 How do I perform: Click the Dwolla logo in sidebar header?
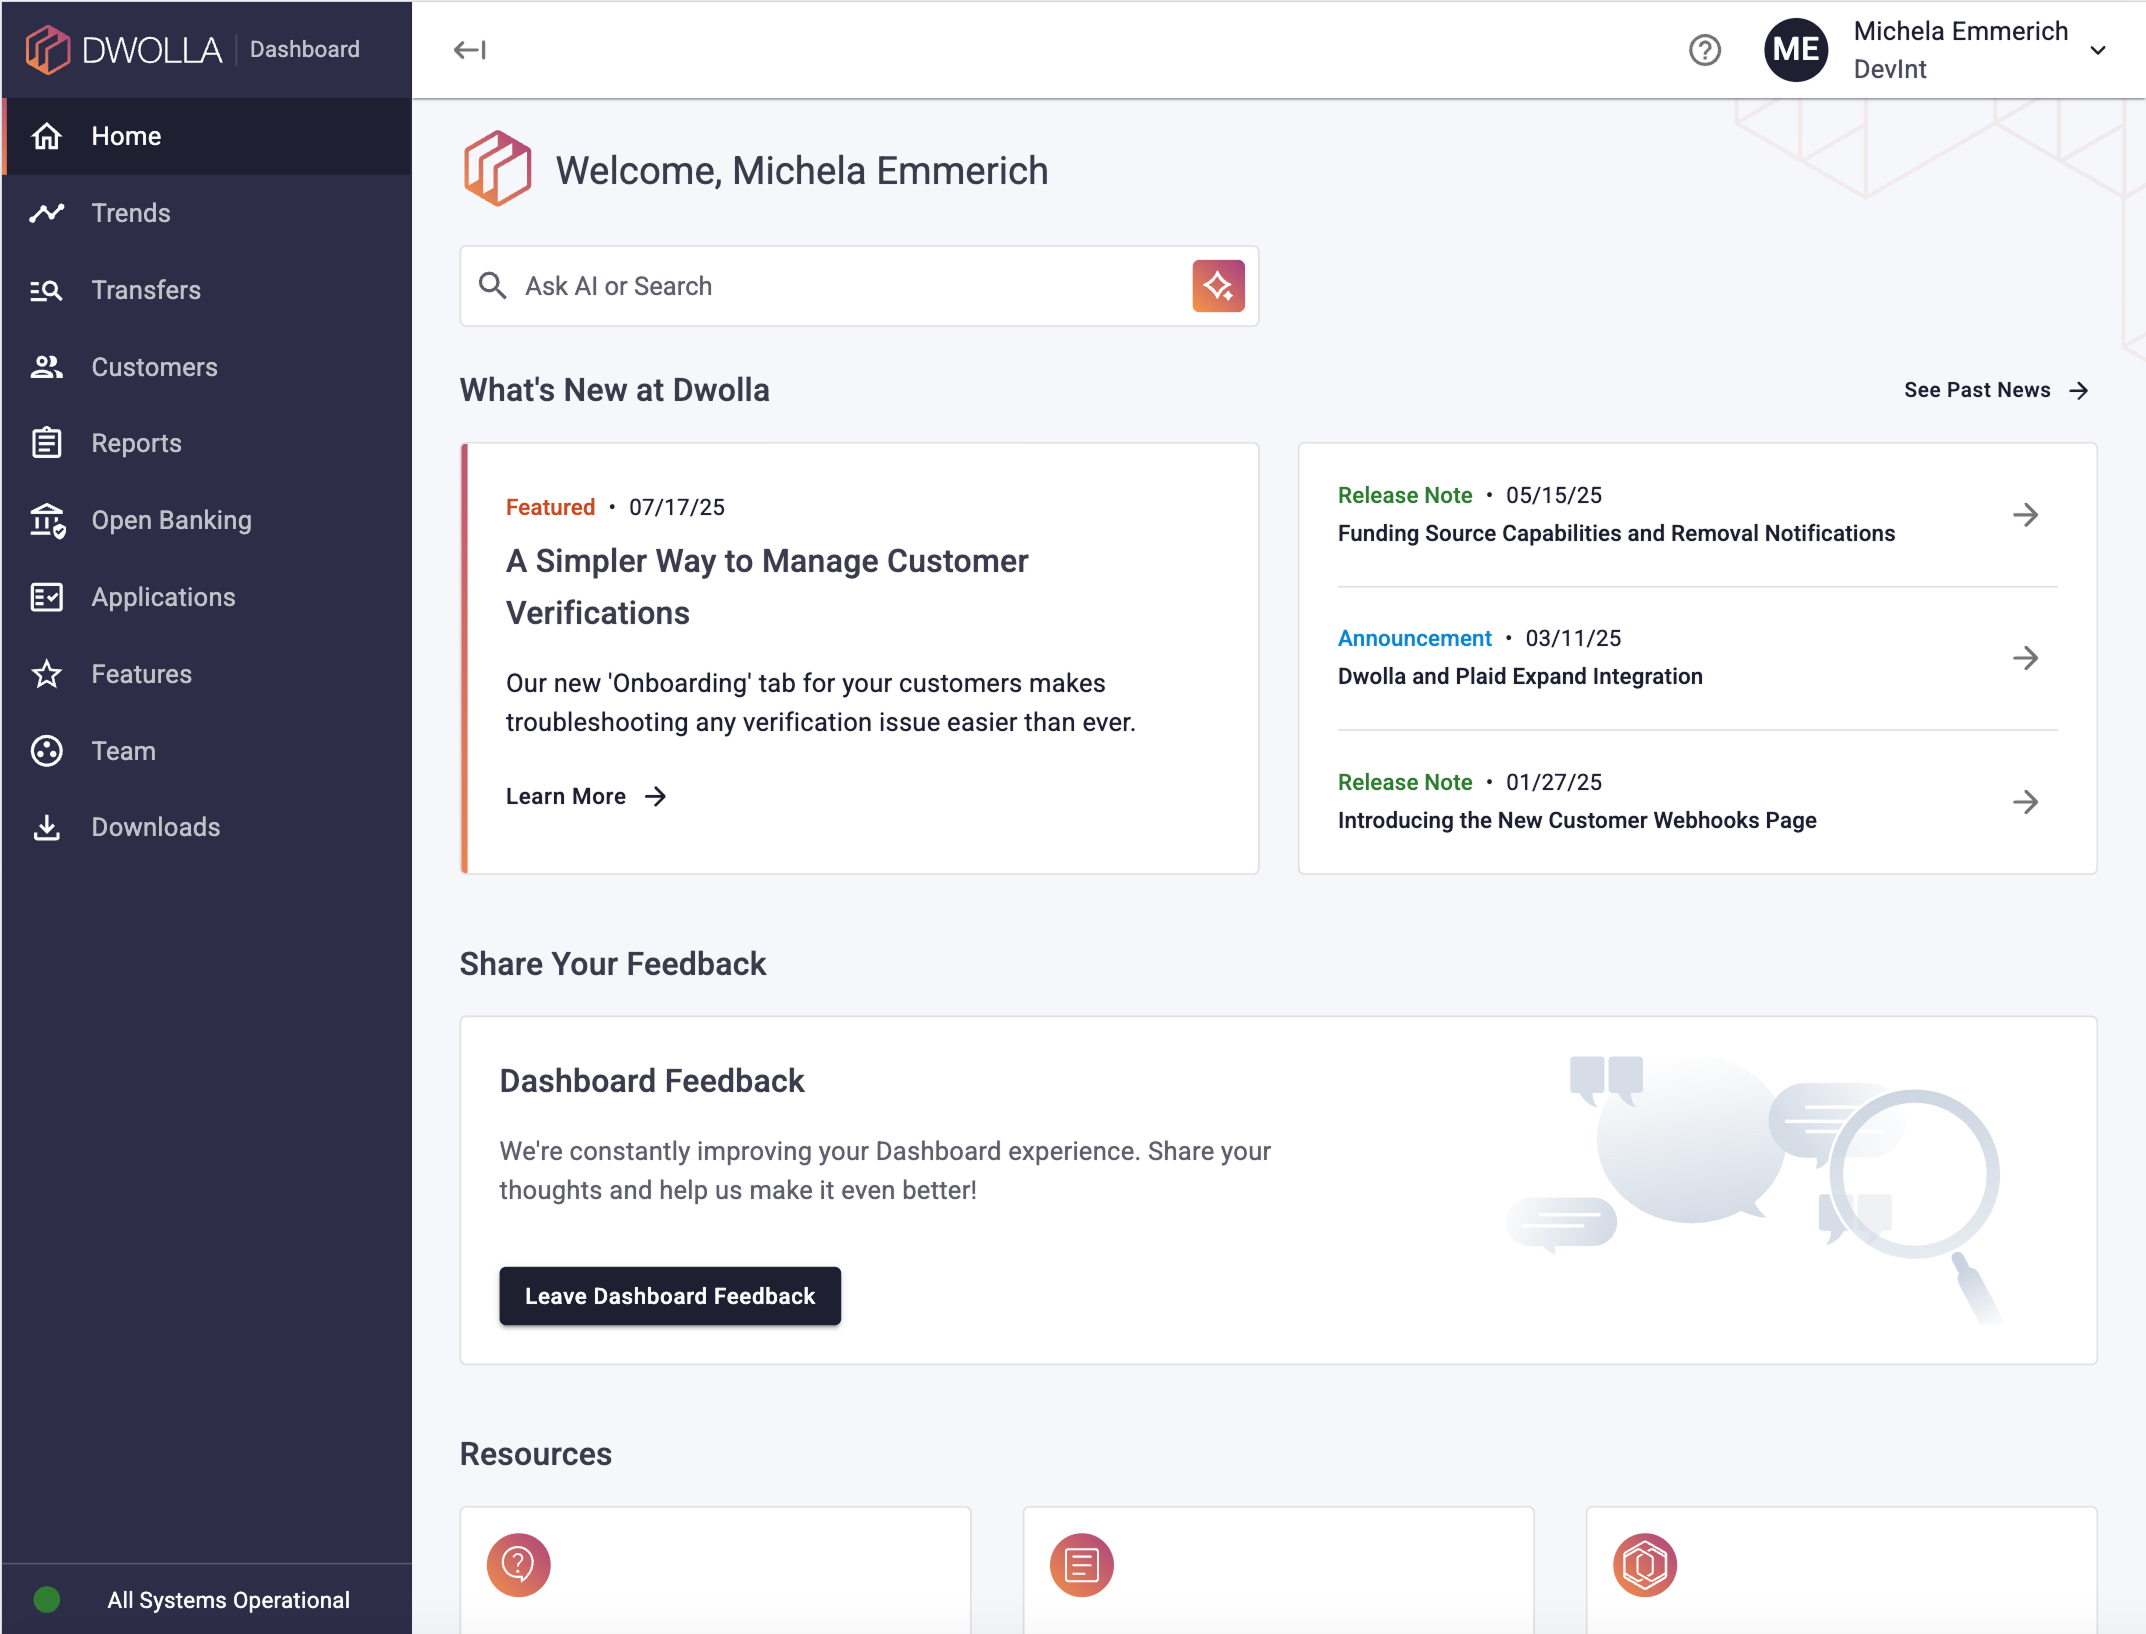pos(124,49)
